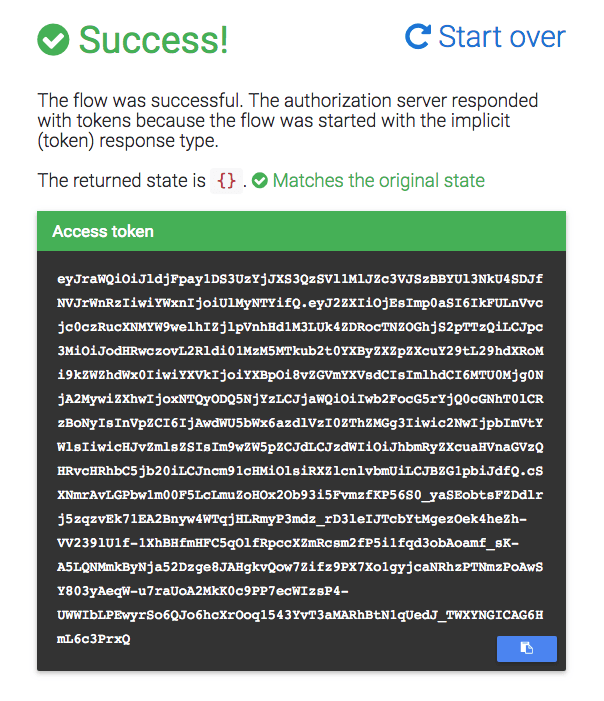Click the large green Success checkmark icon
The image size is (604, 701).
[x=53, y=39]
